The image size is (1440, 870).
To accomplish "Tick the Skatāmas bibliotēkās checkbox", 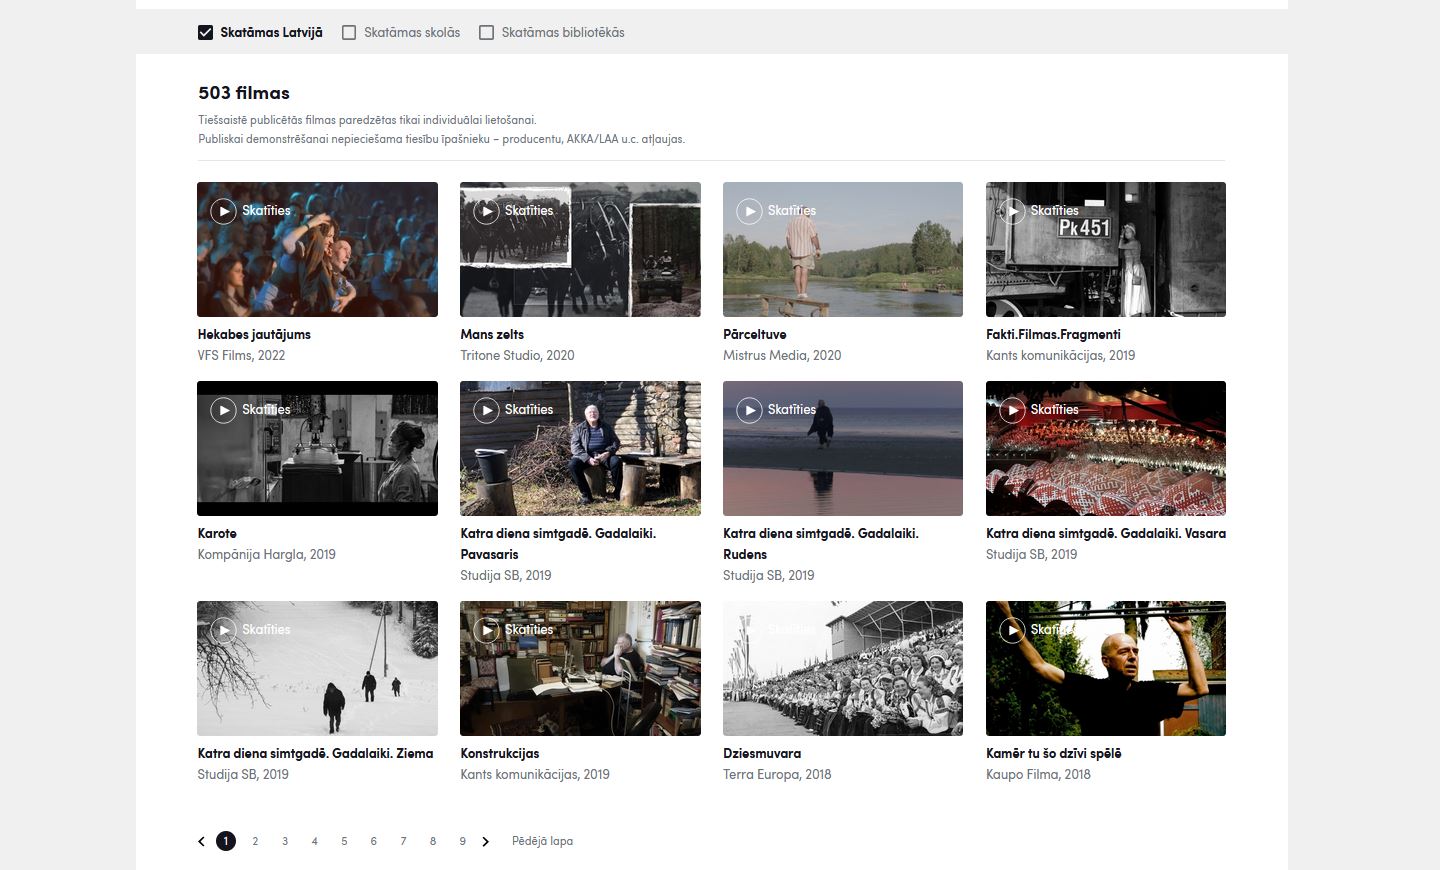I will point(487,33).
